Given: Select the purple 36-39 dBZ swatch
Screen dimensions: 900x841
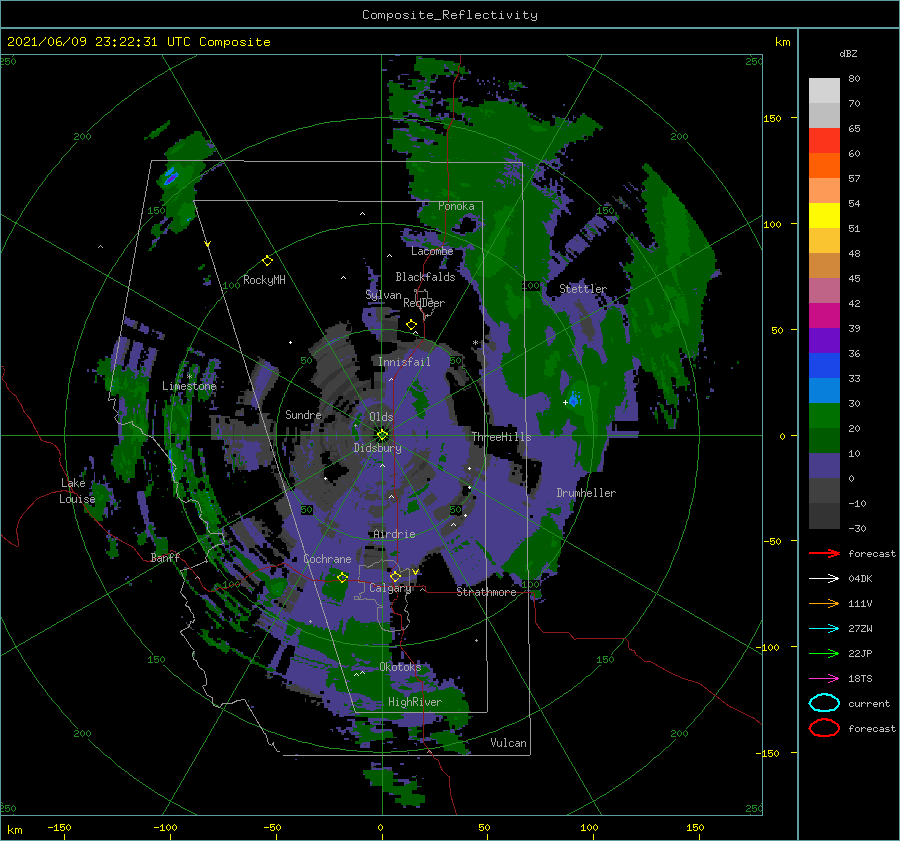Looking at the screenshot, I should click(x=824, y=340).
